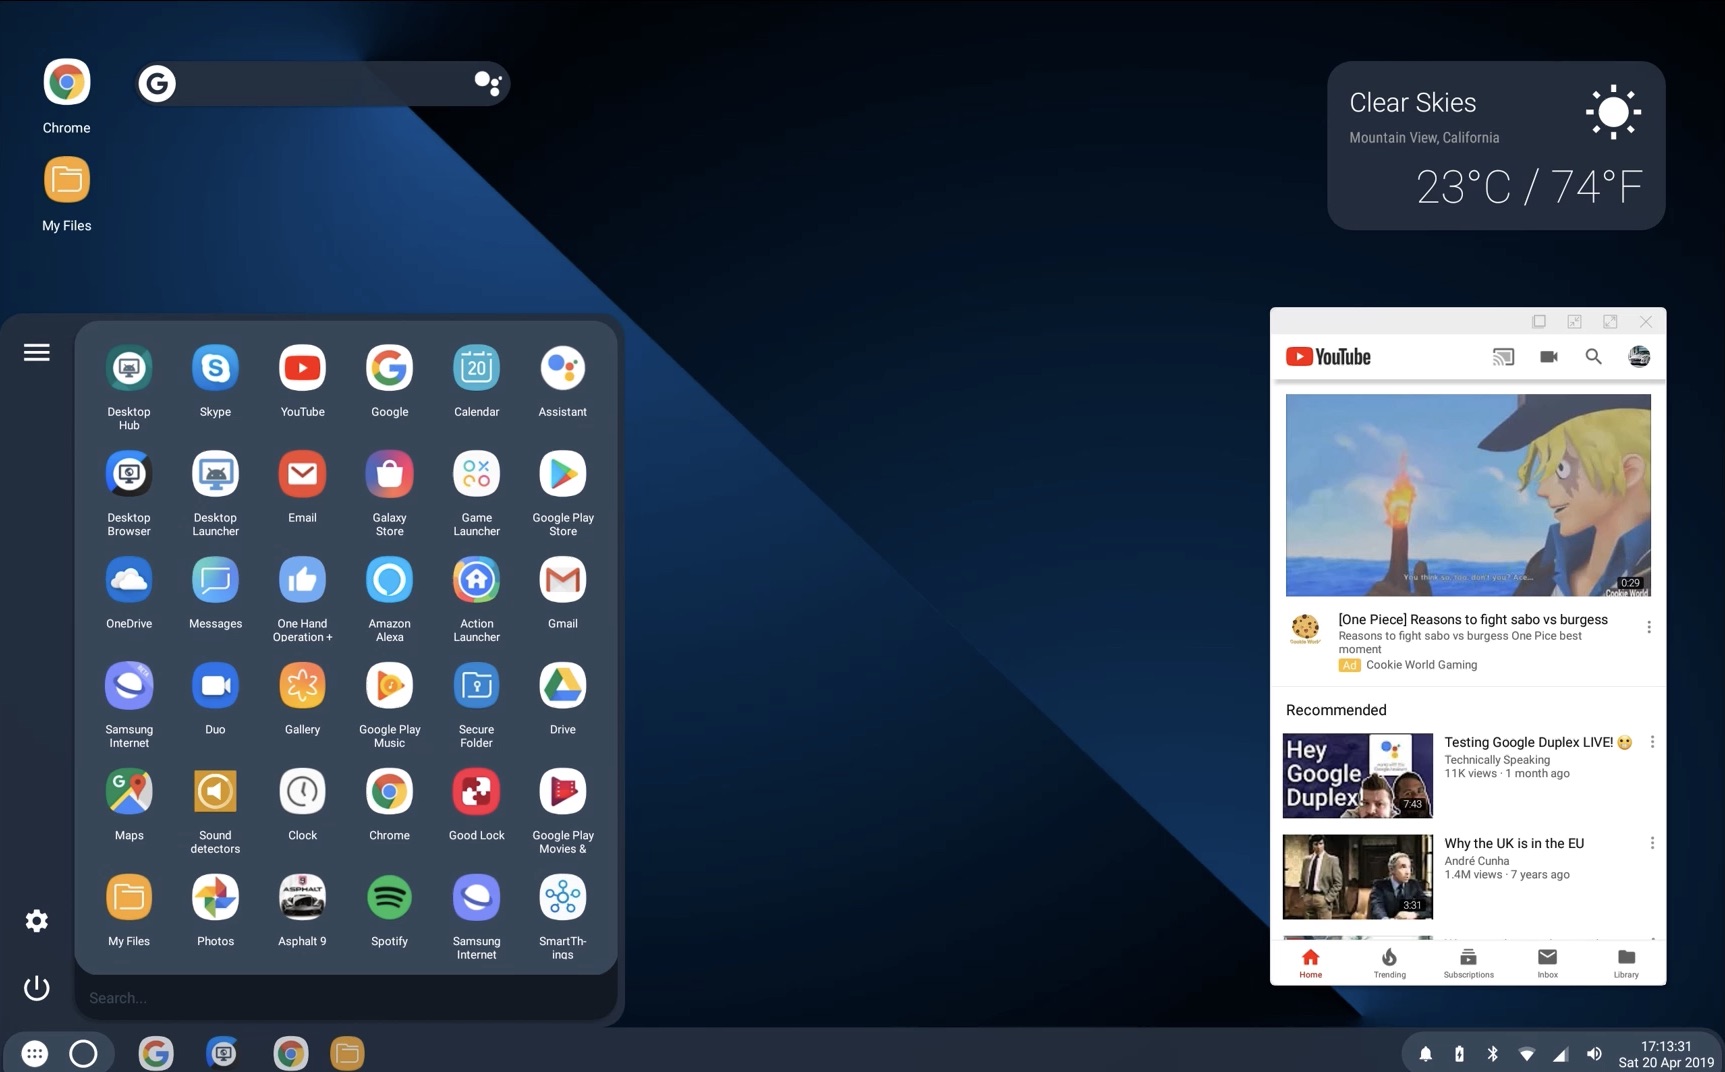Play the One Piece sabo vs burgess video
The image size is (1725, 1072).
(1468, 495)
